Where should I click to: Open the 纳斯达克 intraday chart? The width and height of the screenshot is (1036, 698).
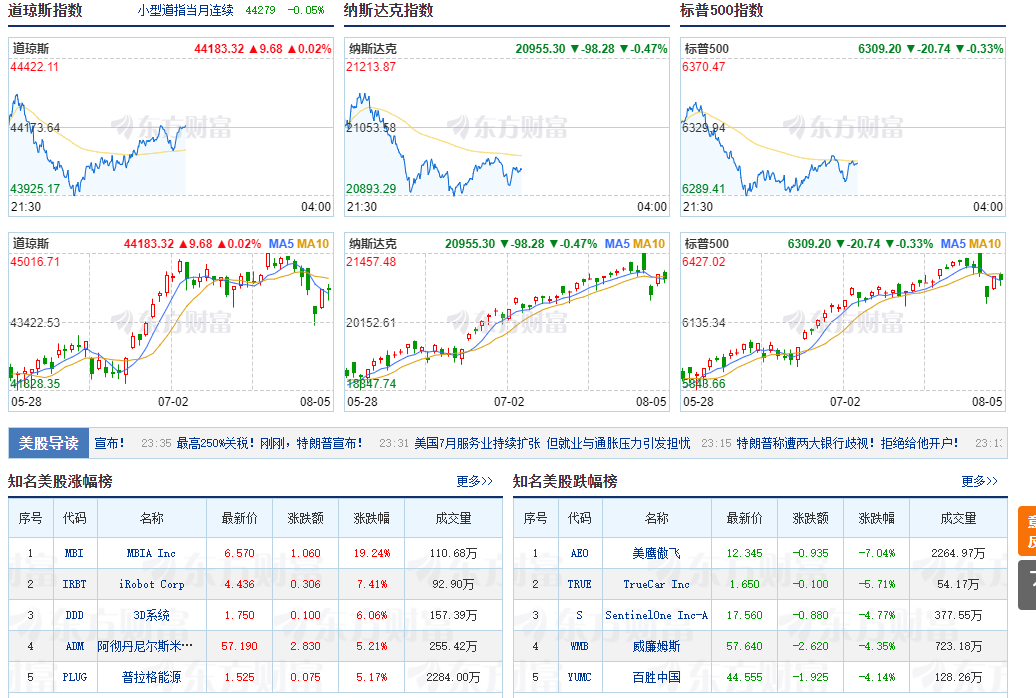tap(507, 127)
